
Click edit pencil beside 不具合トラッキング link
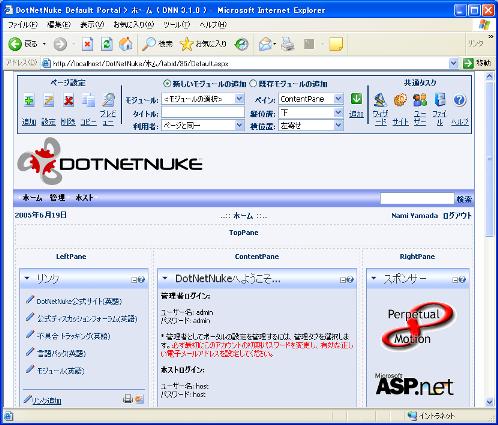click(30, 334)
